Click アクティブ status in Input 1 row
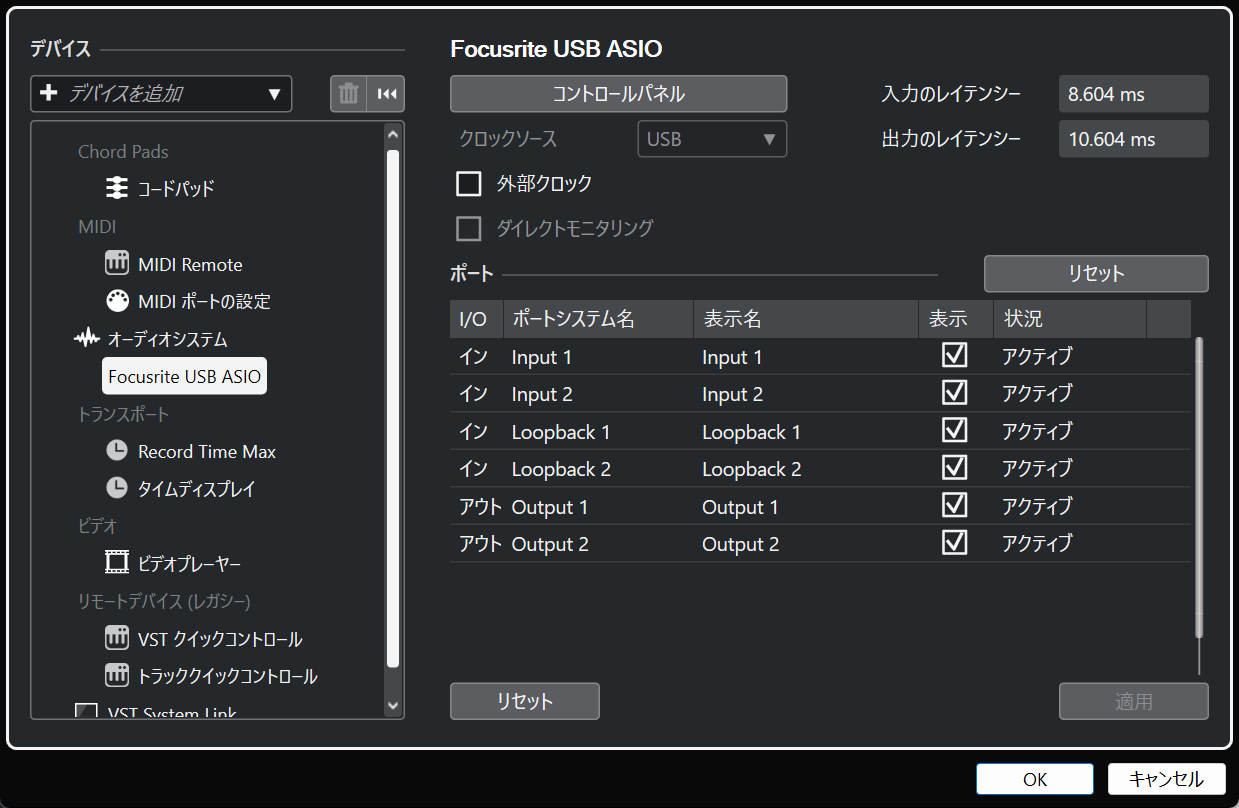The width and height of the screenshot is (1239, 808). (1037, 357)
